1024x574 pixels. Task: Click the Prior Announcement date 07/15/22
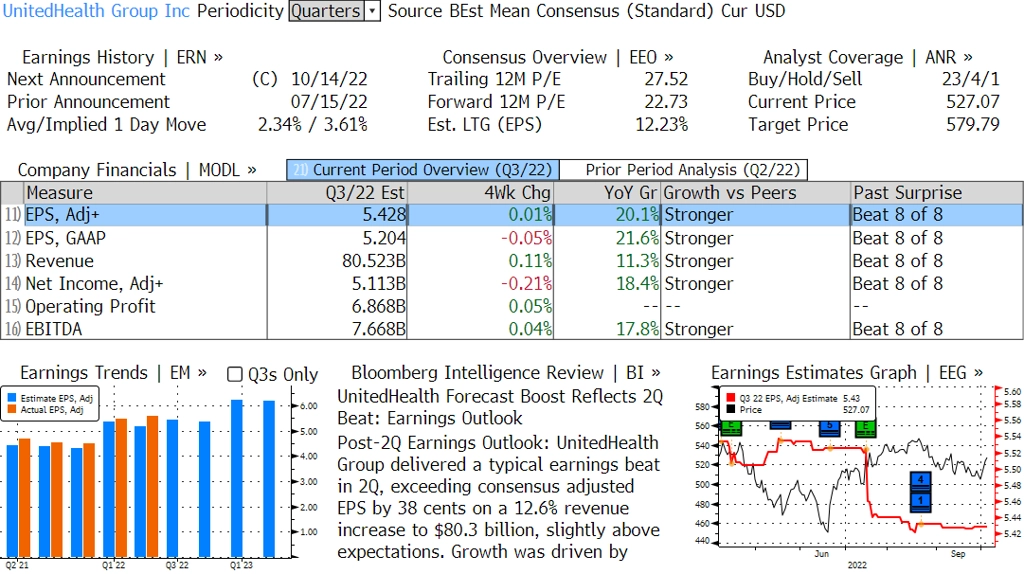coord(329,102)
